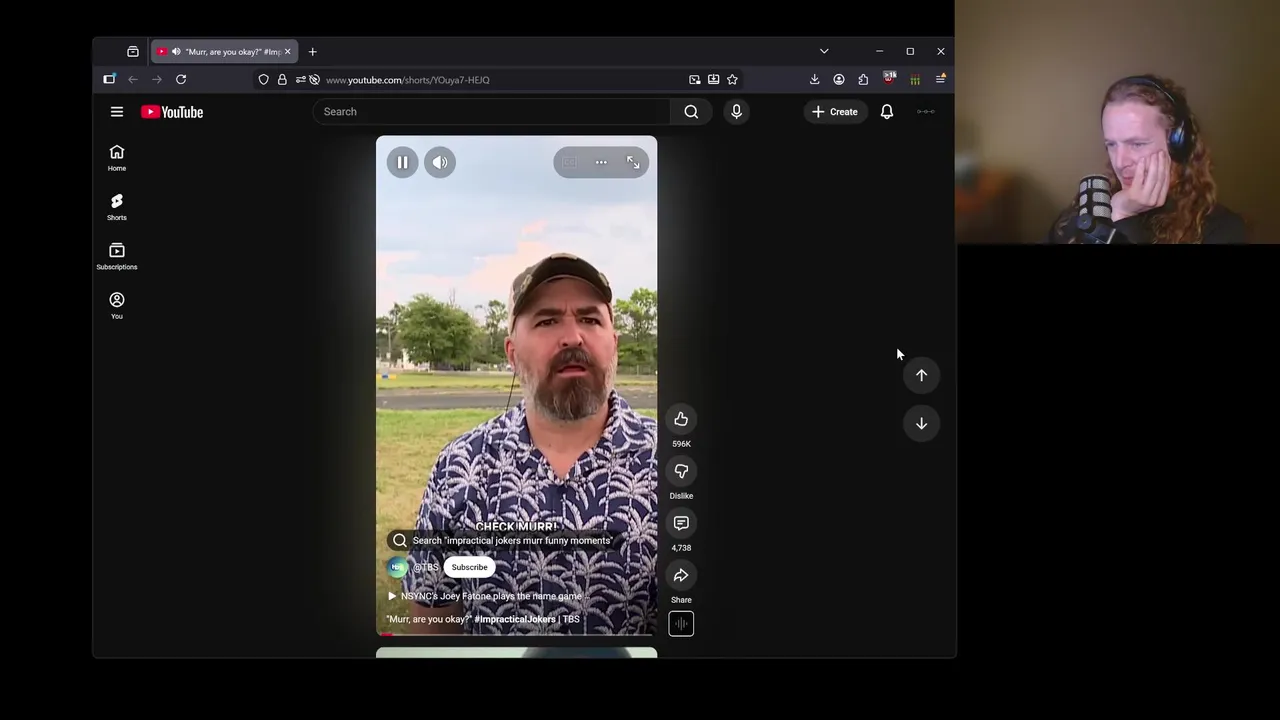The height and width of the screenshot is (720, 1280).
Task: Subscribe to the TBS channel
Action: [469, 567]
